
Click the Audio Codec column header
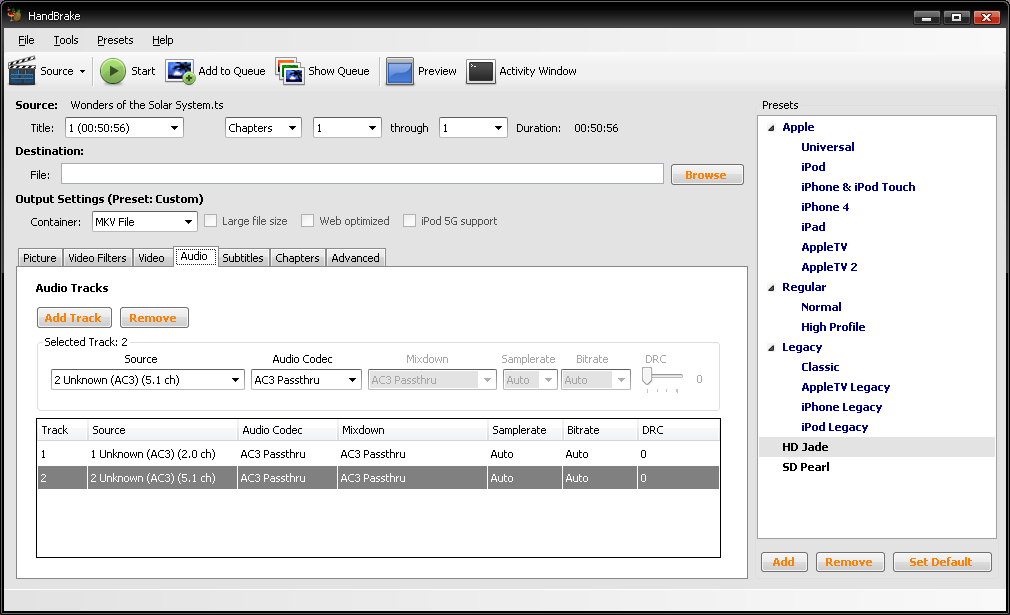tap(287, 430)
